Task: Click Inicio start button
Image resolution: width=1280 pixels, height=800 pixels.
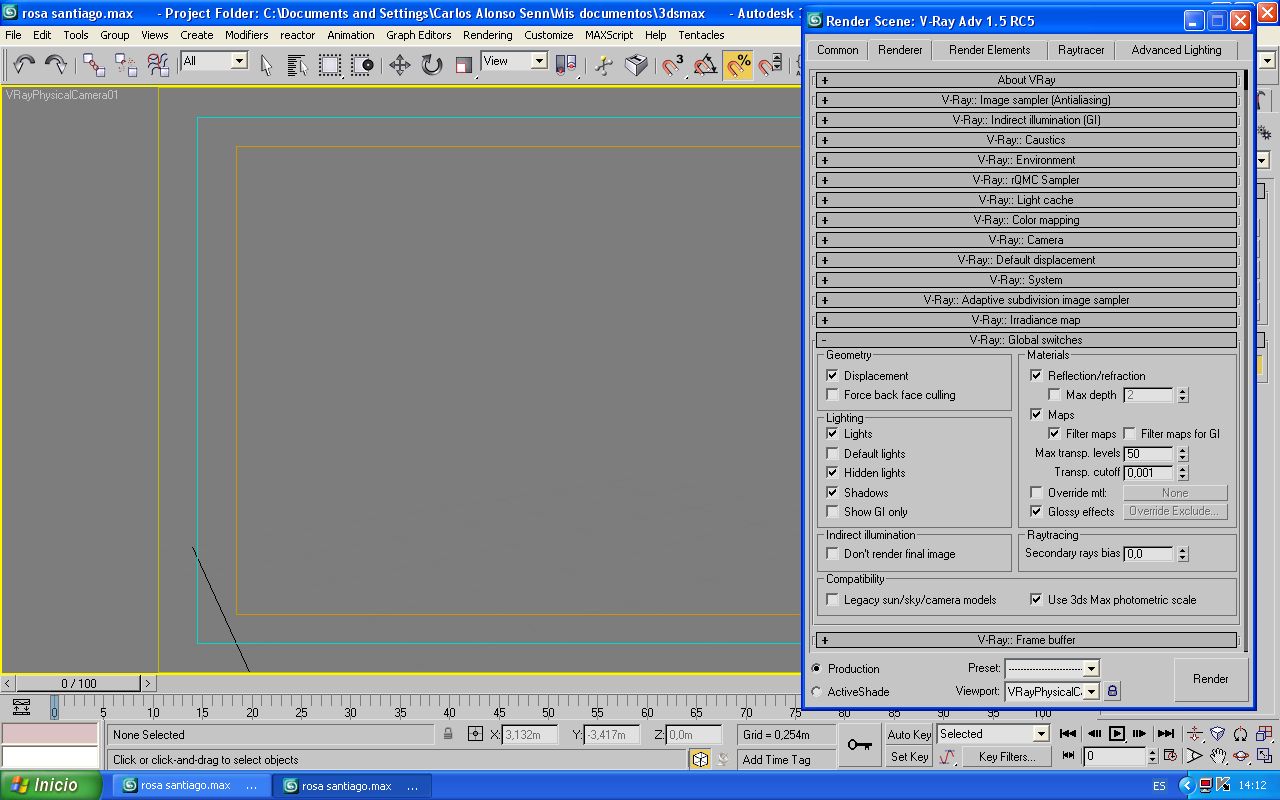Action: pos(51,785)
